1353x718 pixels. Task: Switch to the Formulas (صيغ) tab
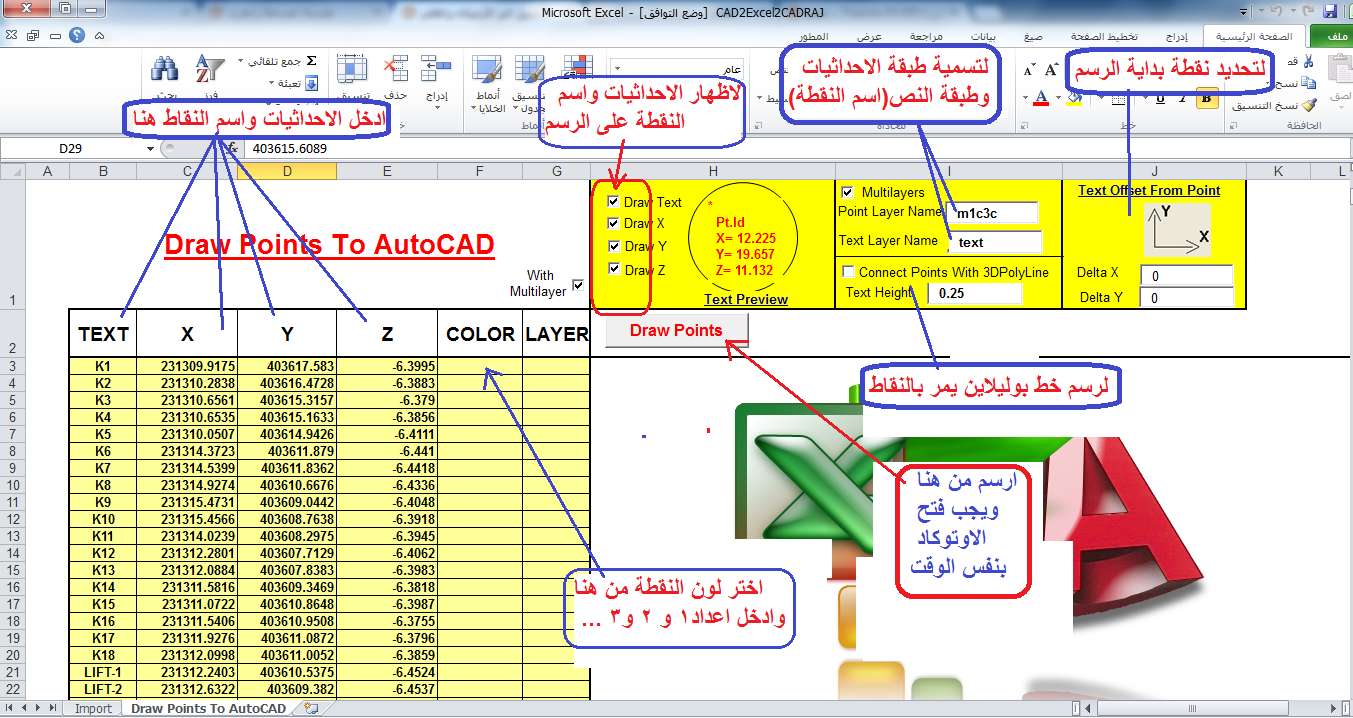pos(1033,37)
